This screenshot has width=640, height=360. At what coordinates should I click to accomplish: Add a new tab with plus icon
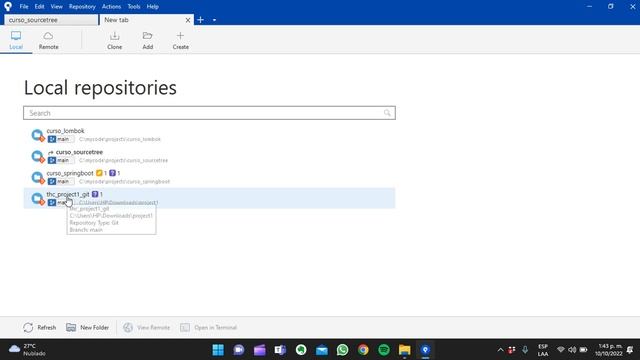200,20
